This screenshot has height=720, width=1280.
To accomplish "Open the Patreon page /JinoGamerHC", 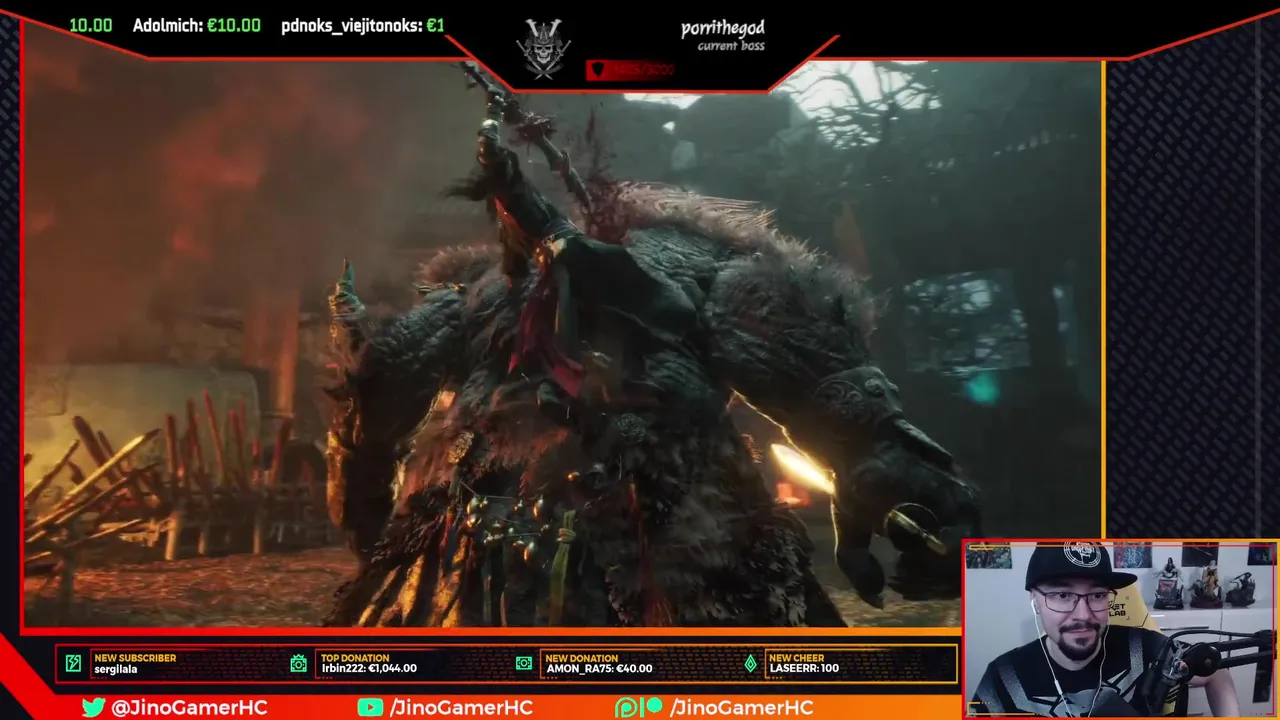I will point(741,707).
